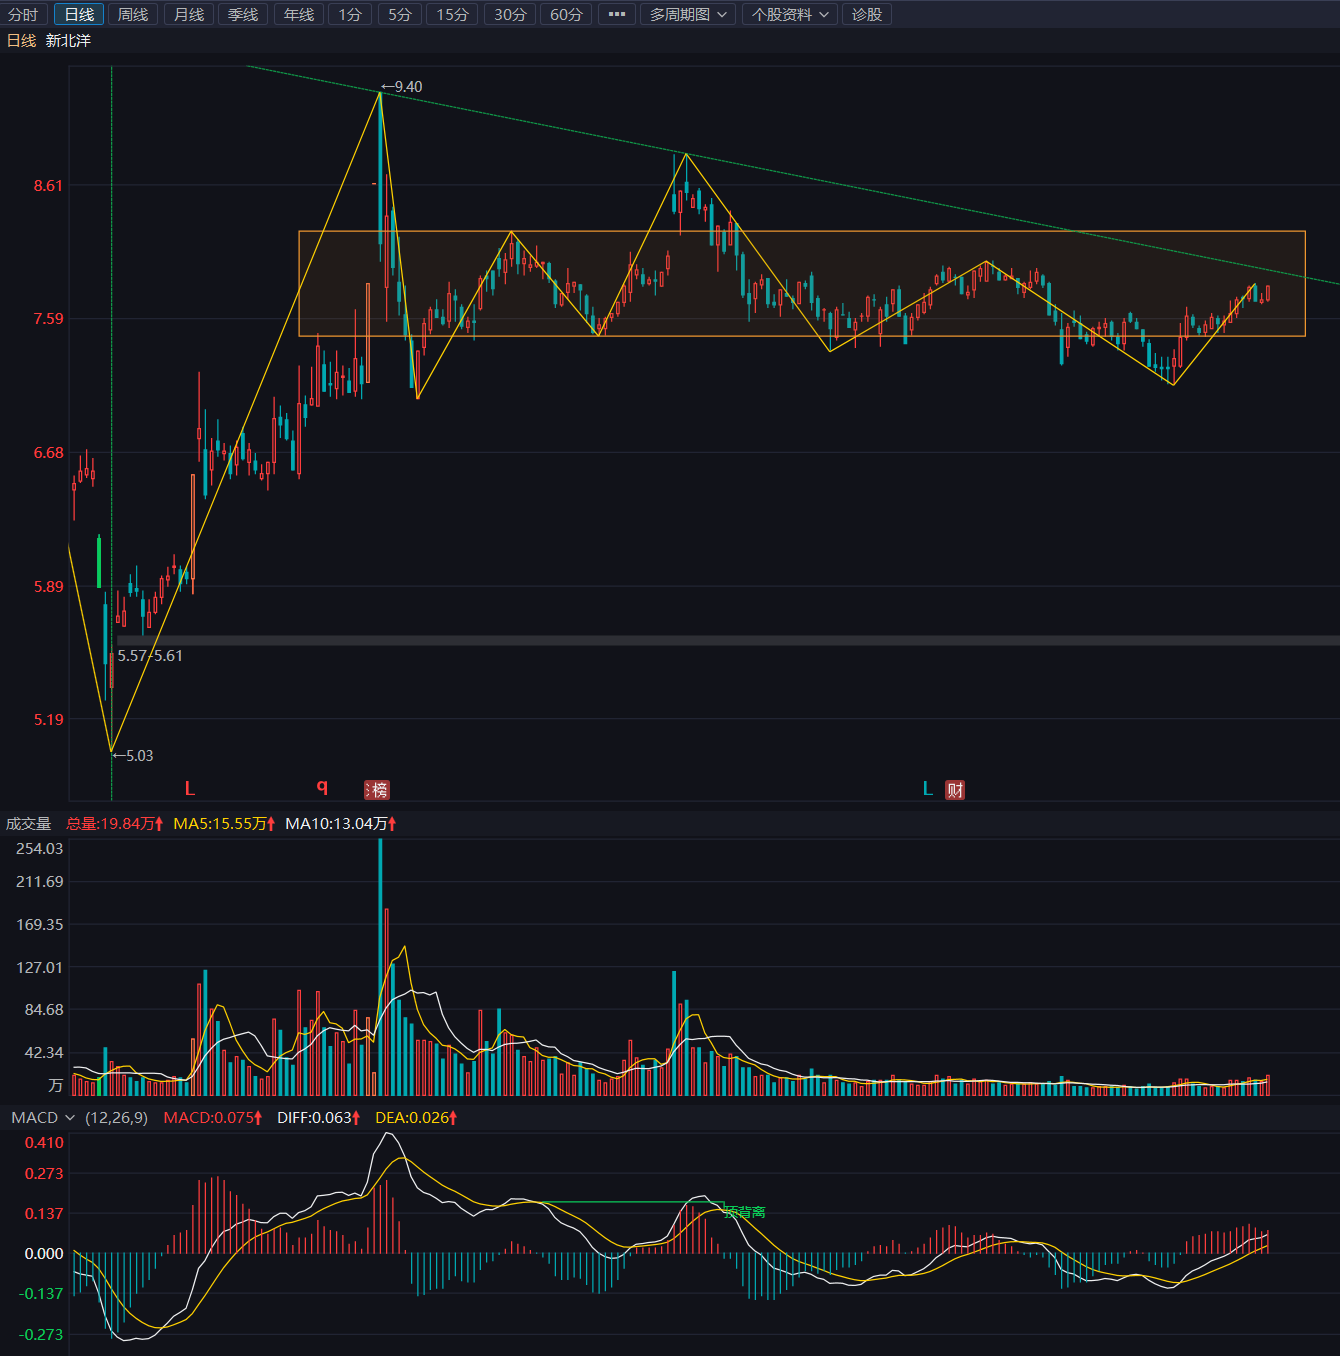
Task: Switch to 15分 period chart
Action: pyautogui.click(x=452, y=14)
